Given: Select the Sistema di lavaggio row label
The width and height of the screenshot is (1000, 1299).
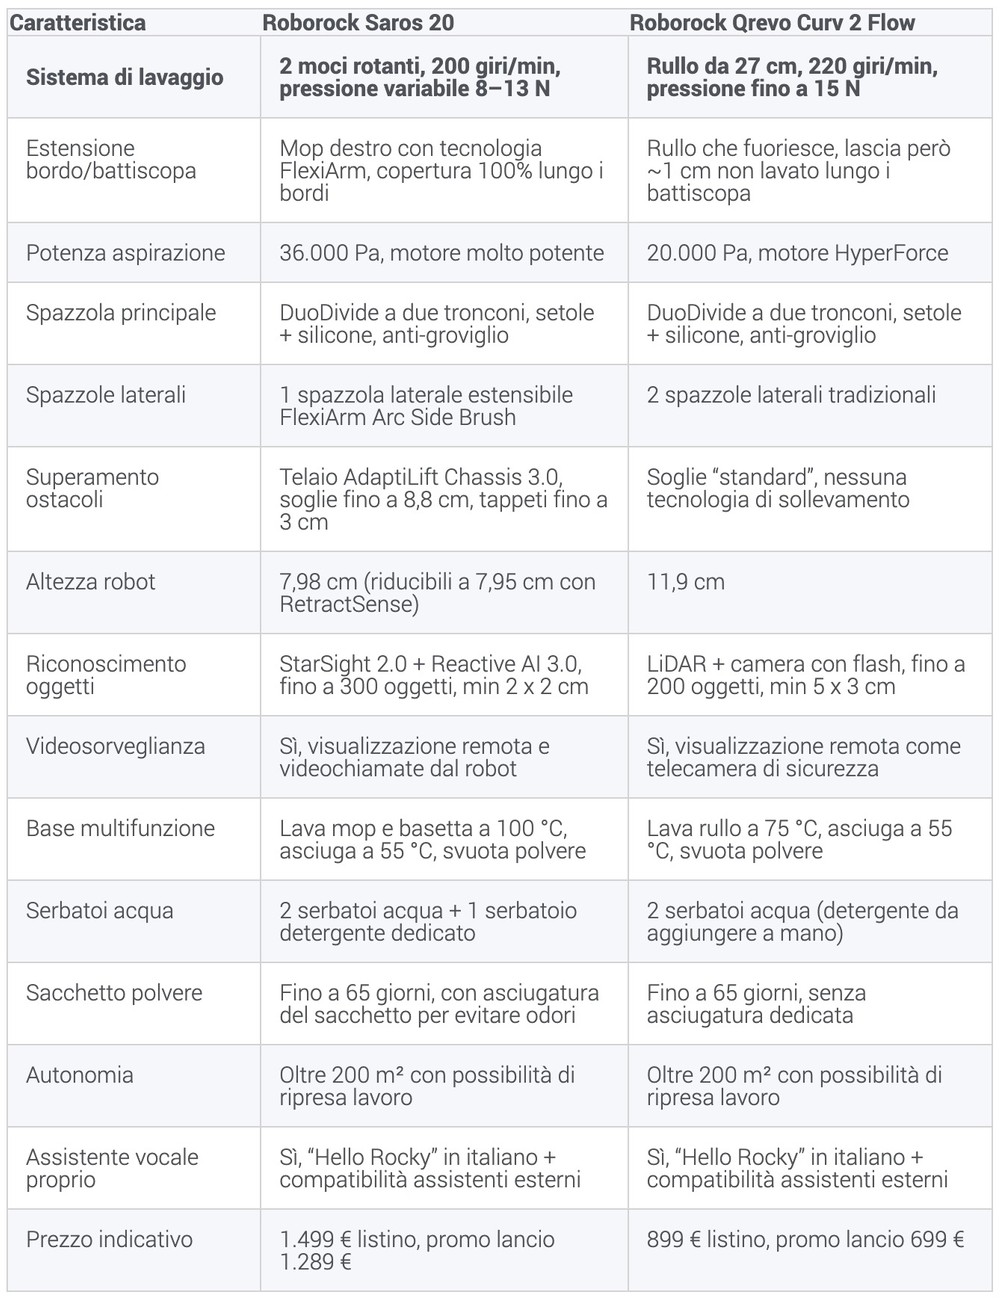Looking at the screenshot, I should click(125, 78).
